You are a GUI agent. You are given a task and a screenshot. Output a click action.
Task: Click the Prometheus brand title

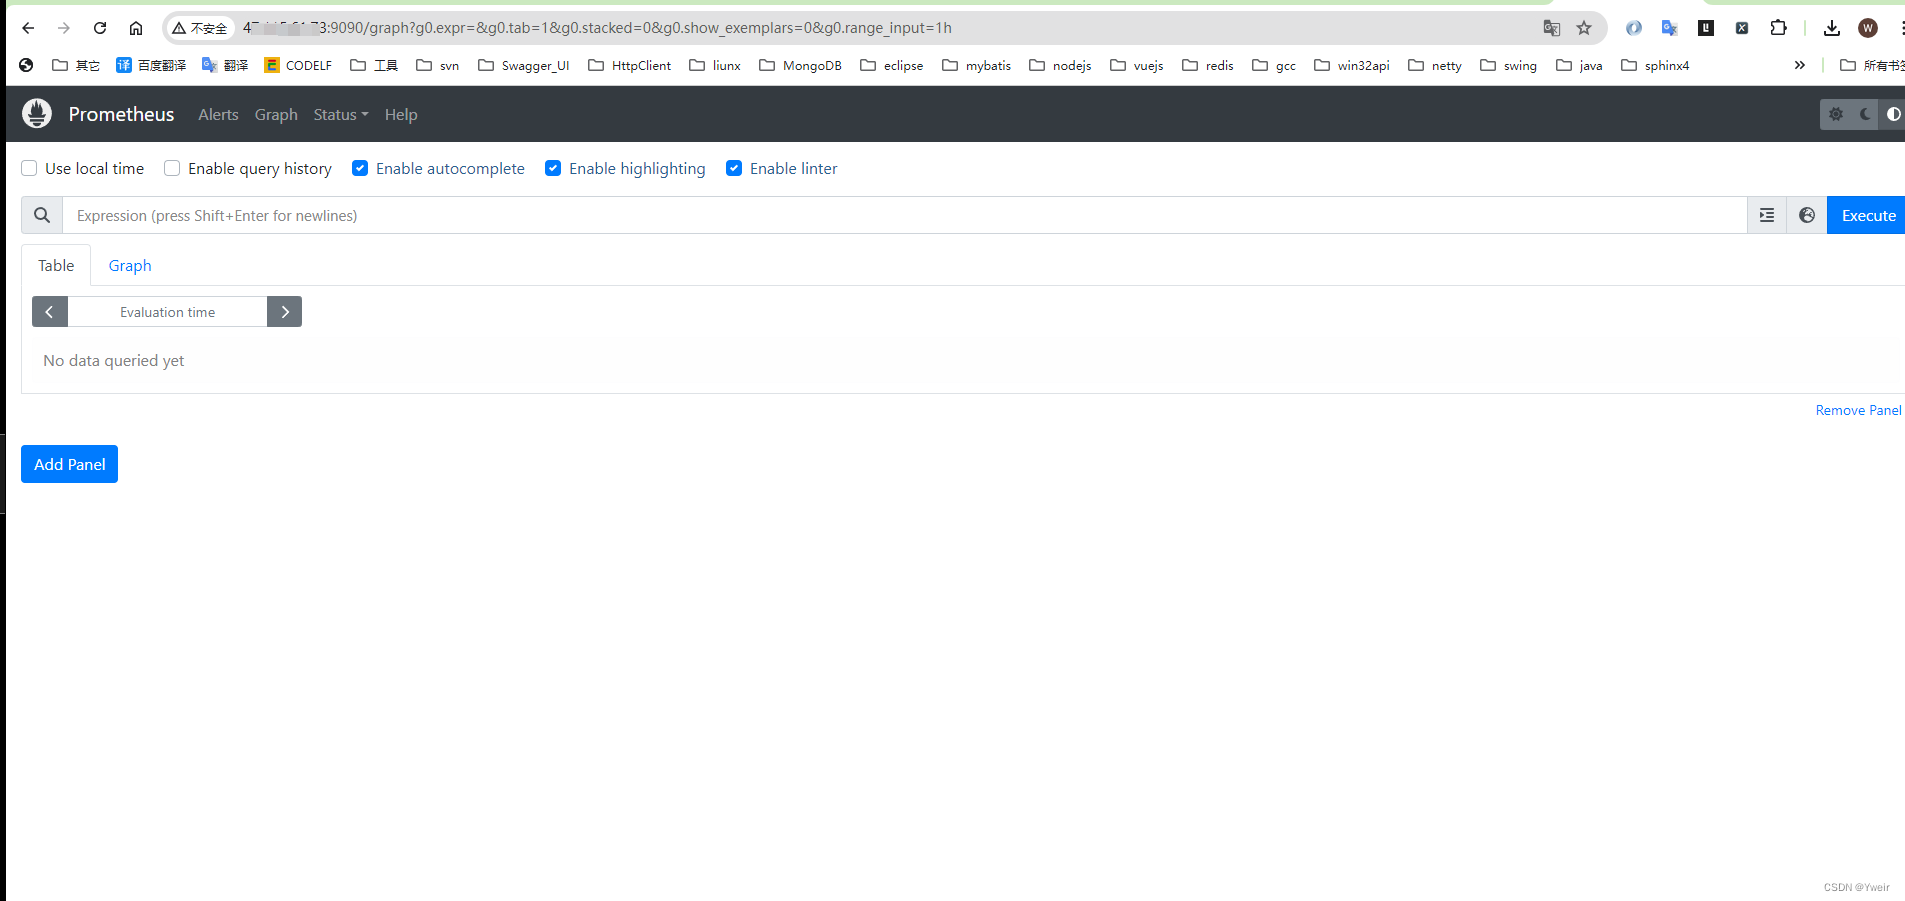click(121, 114)
